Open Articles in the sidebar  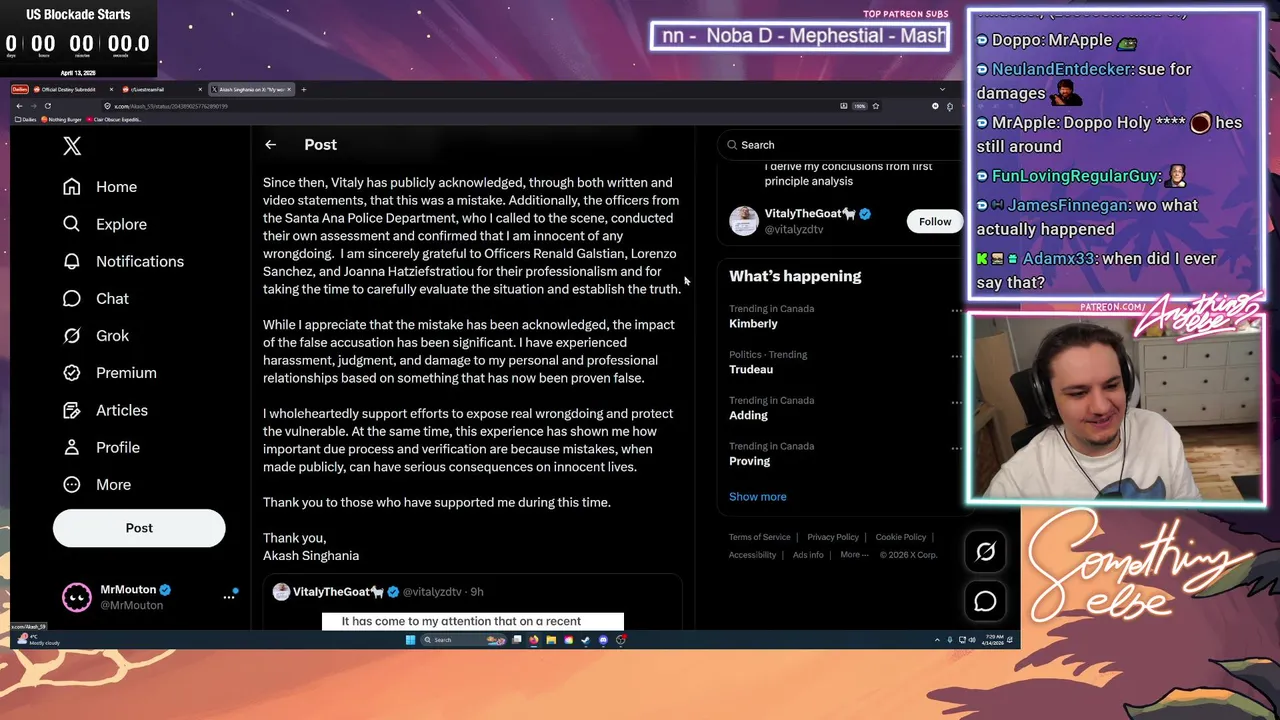pos(104,410)
